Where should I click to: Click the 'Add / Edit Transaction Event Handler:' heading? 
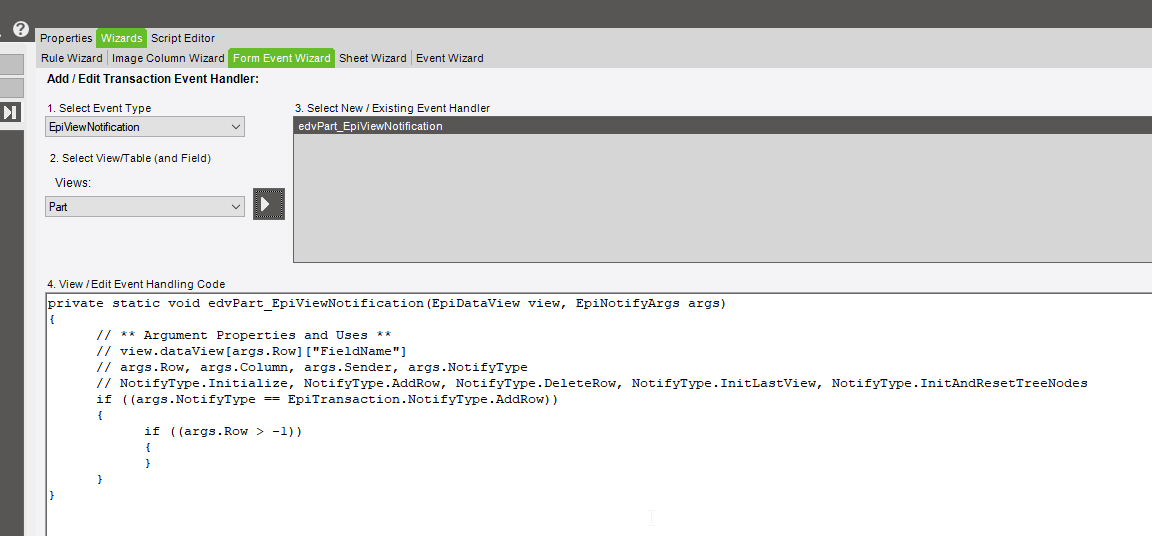tap(153, 79)
